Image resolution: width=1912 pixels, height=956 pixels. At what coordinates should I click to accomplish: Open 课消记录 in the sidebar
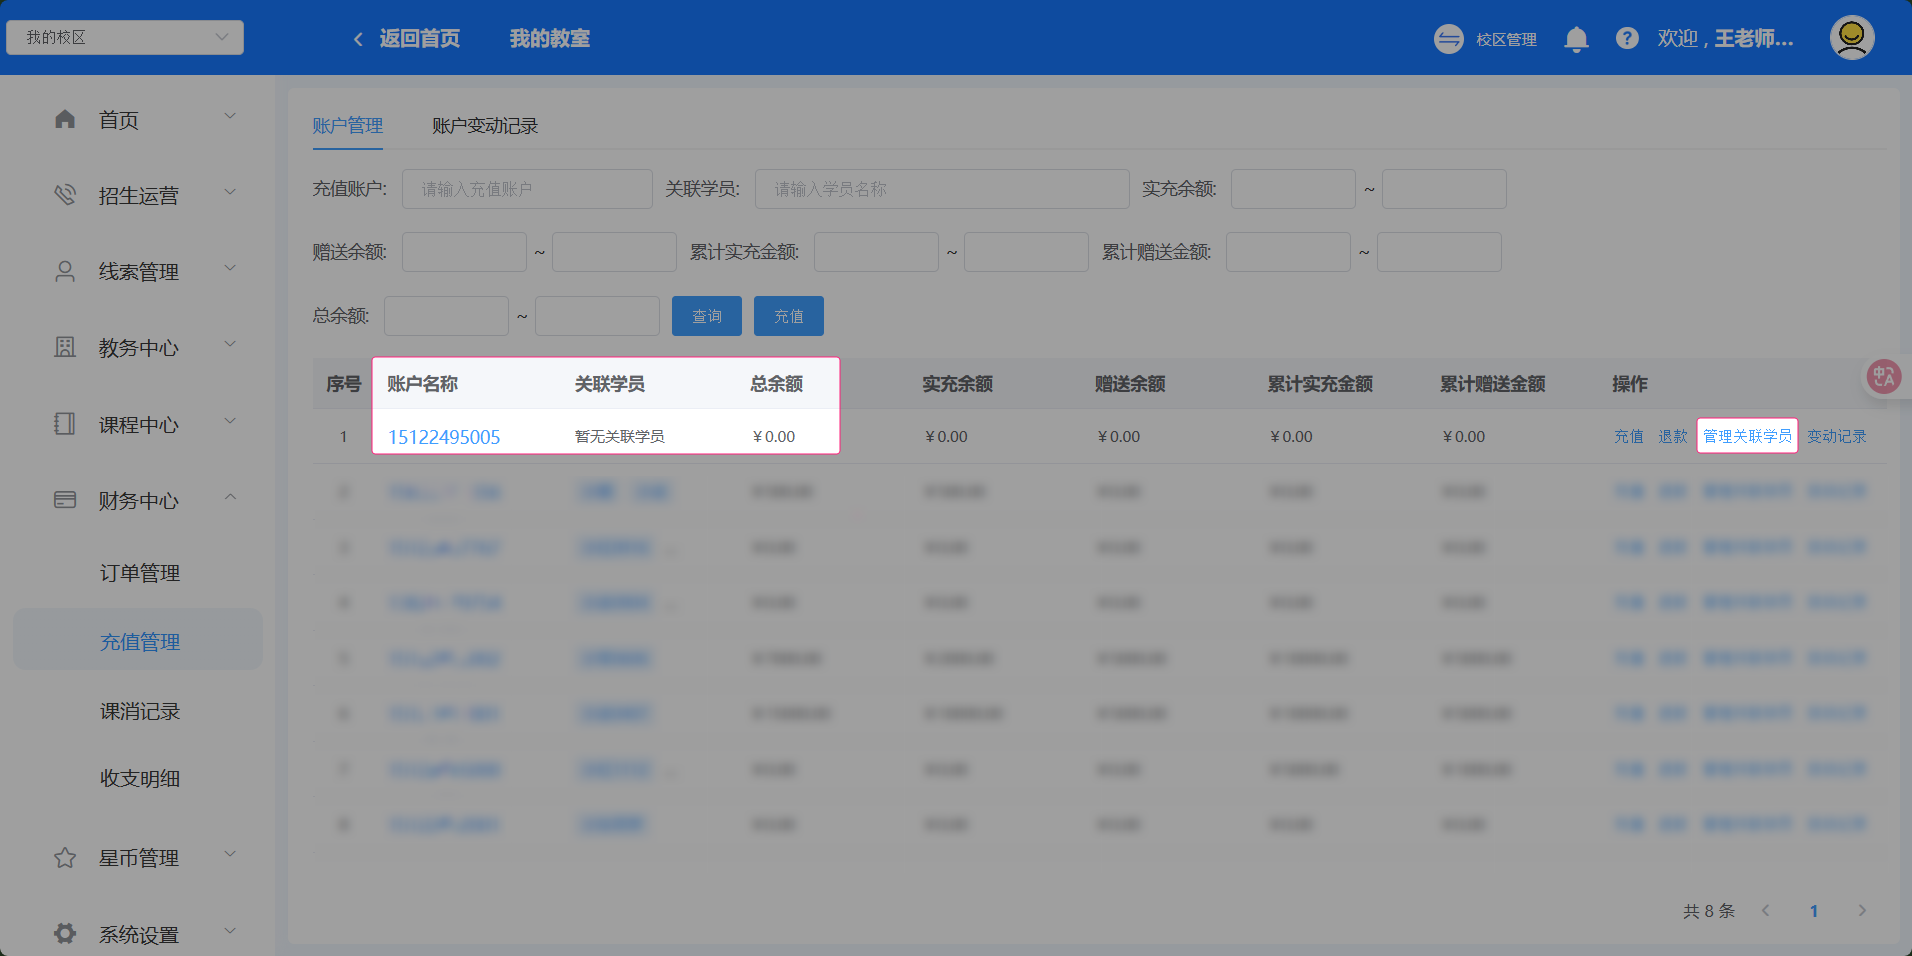(140, 711)
